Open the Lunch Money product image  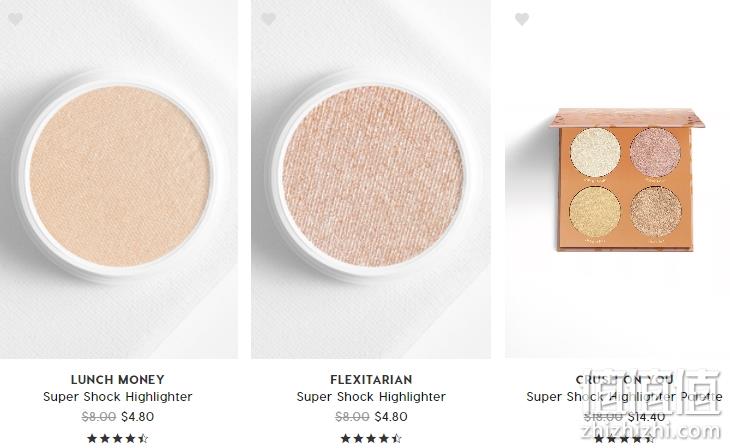[x=119, y=179]
